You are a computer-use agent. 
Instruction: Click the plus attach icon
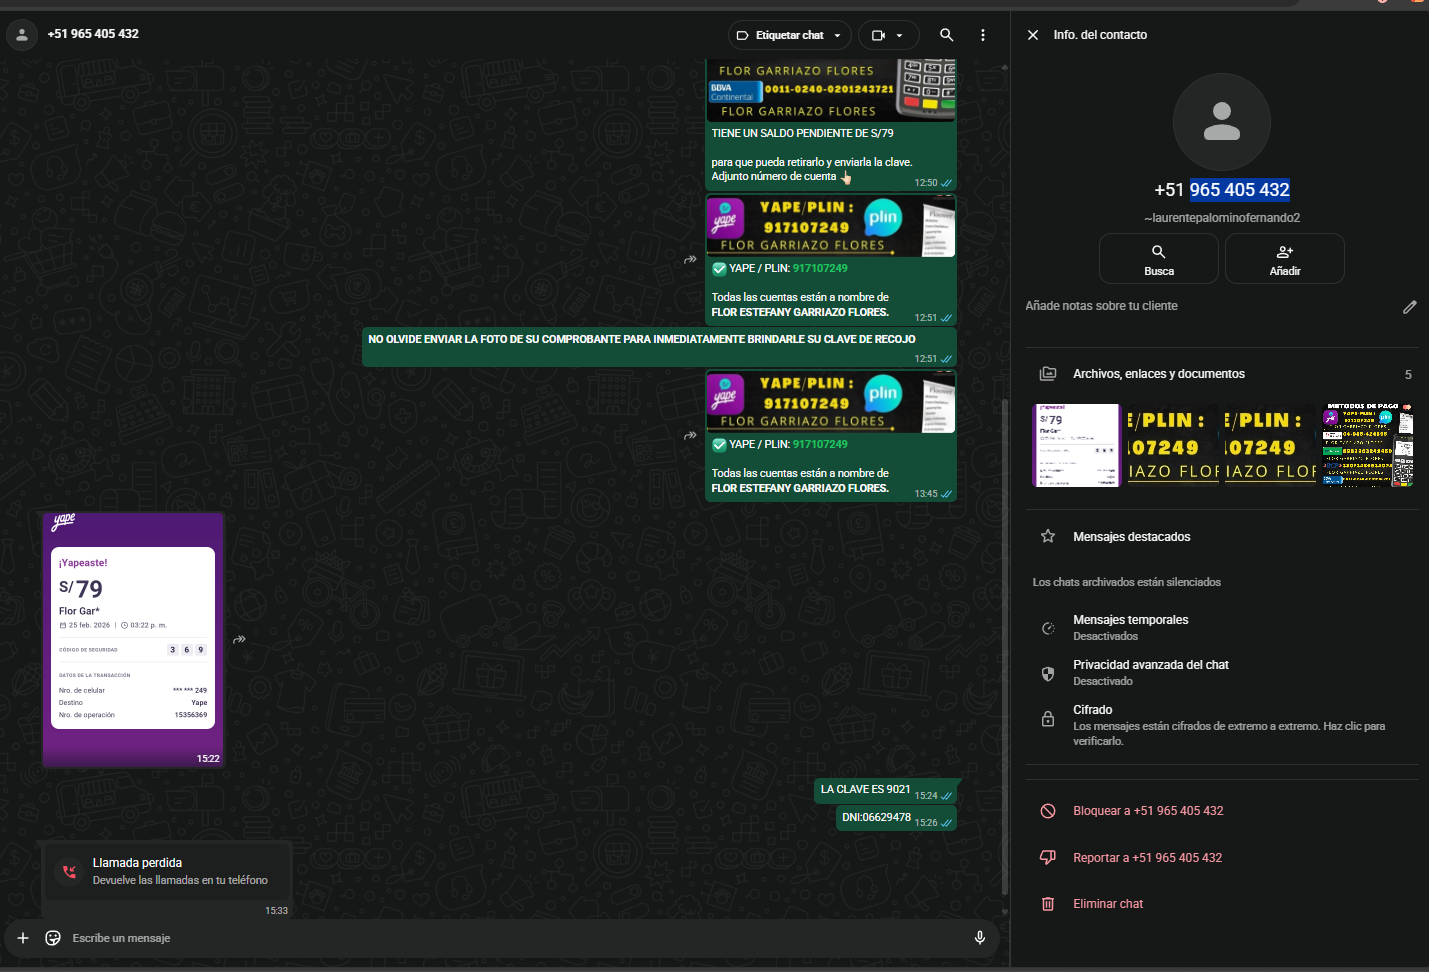point(23,938)
